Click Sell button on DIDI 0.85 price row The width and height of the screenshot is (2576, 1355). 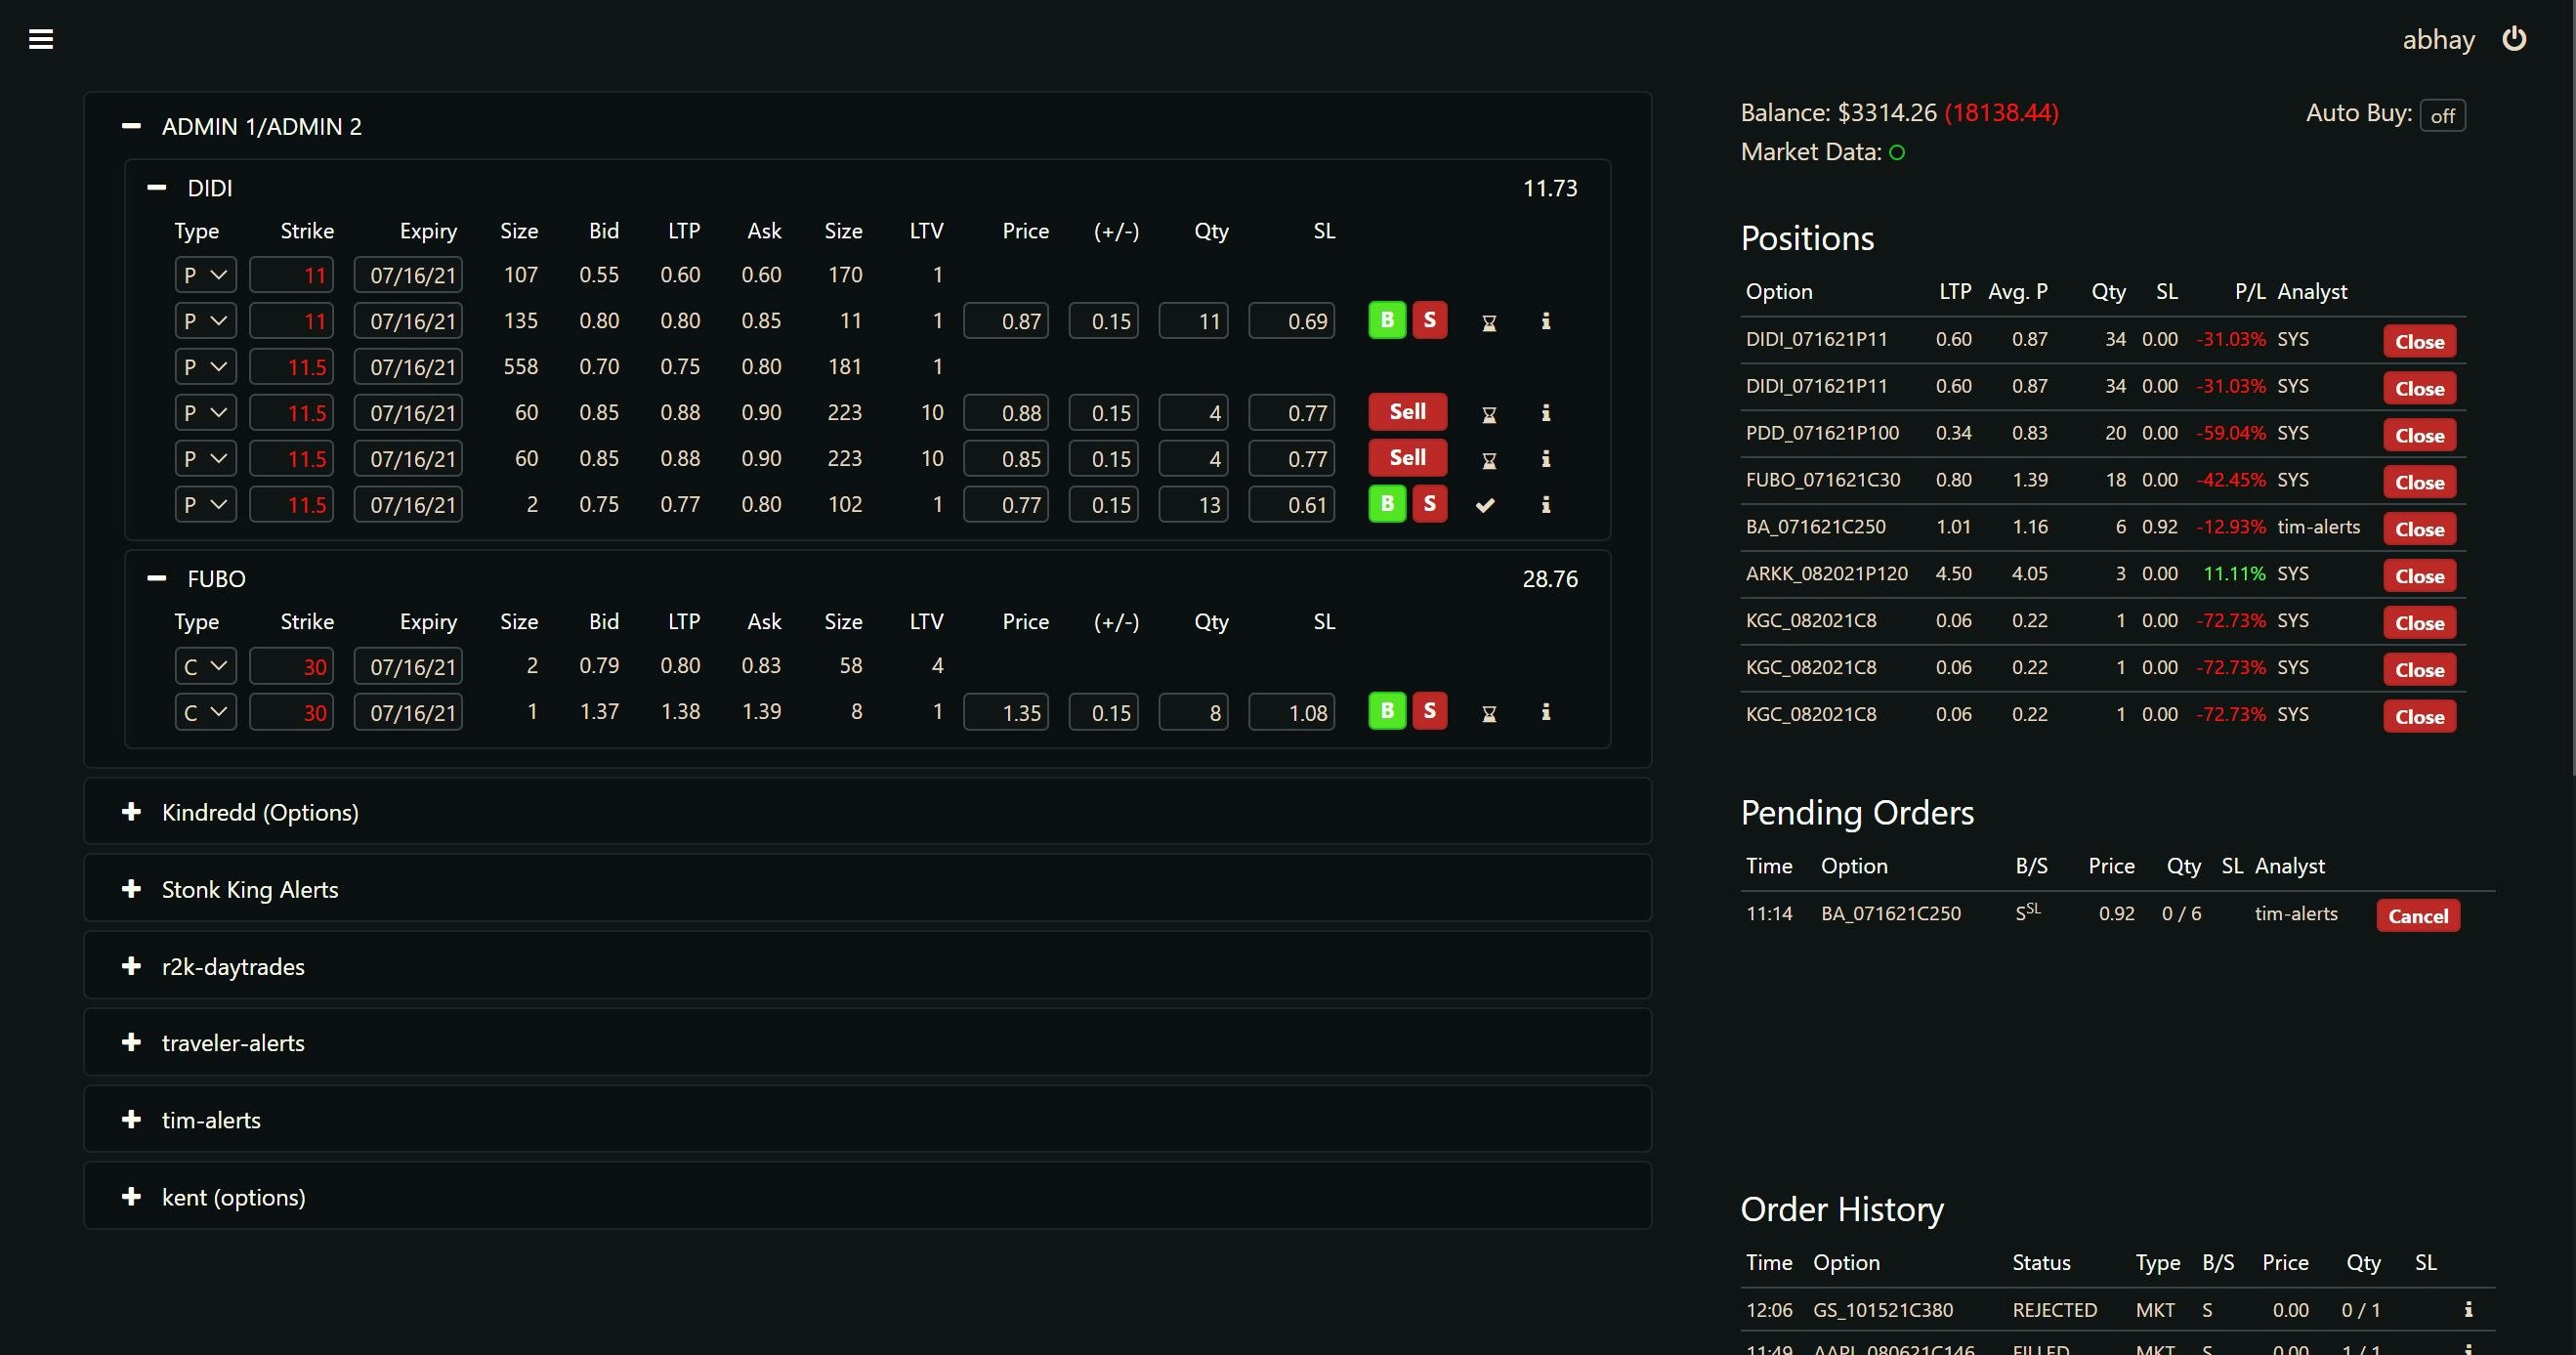pyautogui.click(x=1407, y=458)
